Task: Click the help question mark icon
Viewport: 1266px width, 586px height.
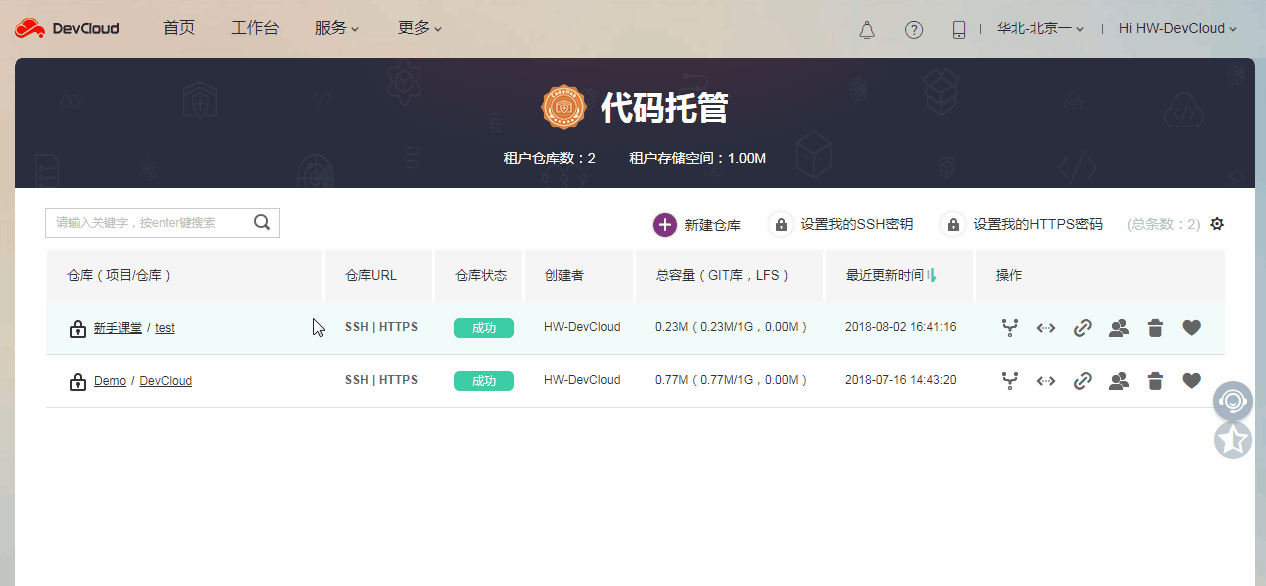Action: point(914,29)
